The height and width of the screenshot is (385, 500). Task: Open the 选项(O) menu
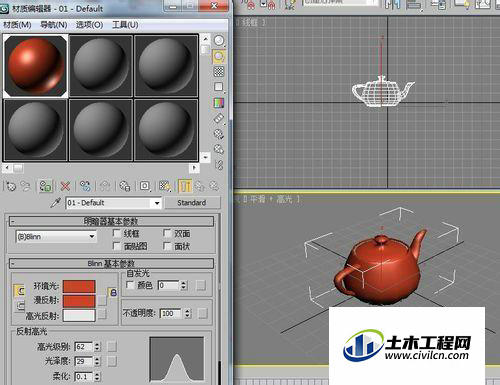pyautogui.click(x=89, y=25)
